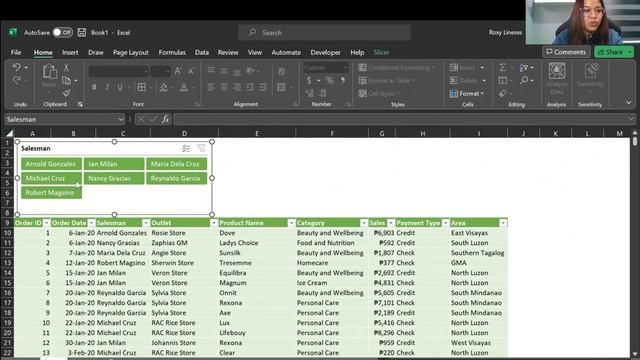Open the Salesman column filter dropdown

pos(146,223)
